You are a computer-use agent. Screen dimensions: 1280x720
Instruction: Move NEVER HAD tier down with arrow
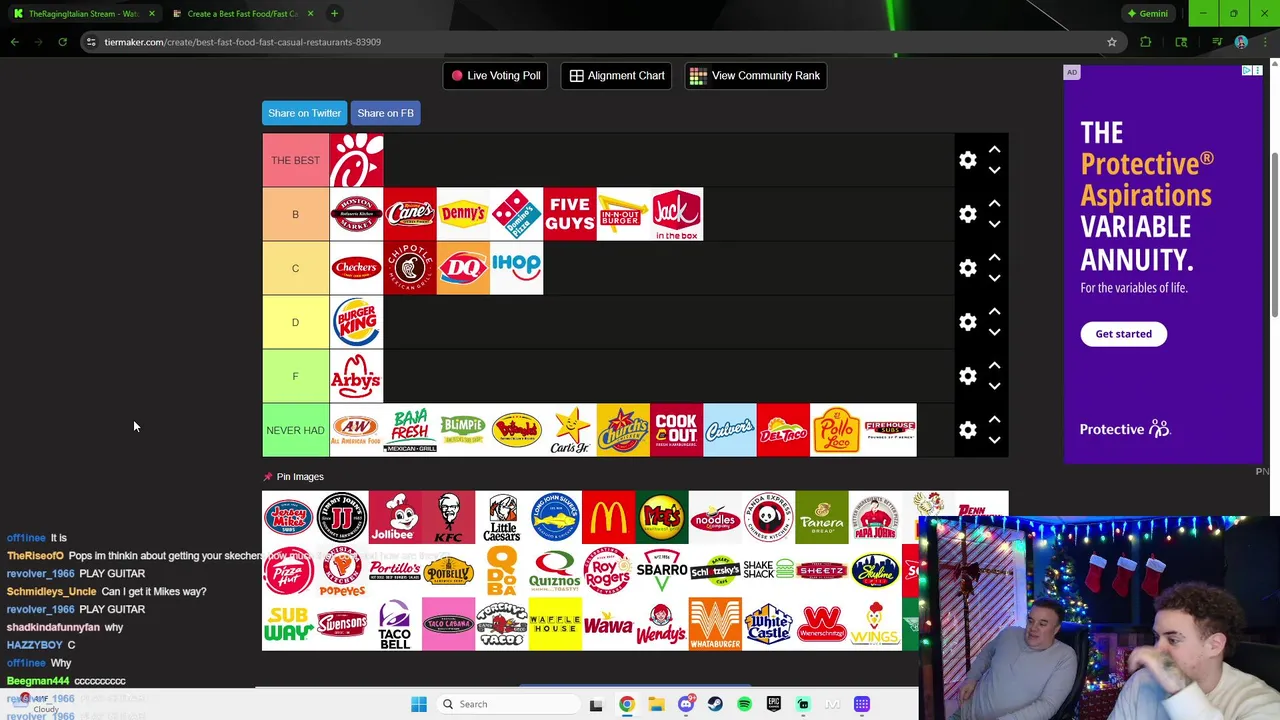(994, 441)
